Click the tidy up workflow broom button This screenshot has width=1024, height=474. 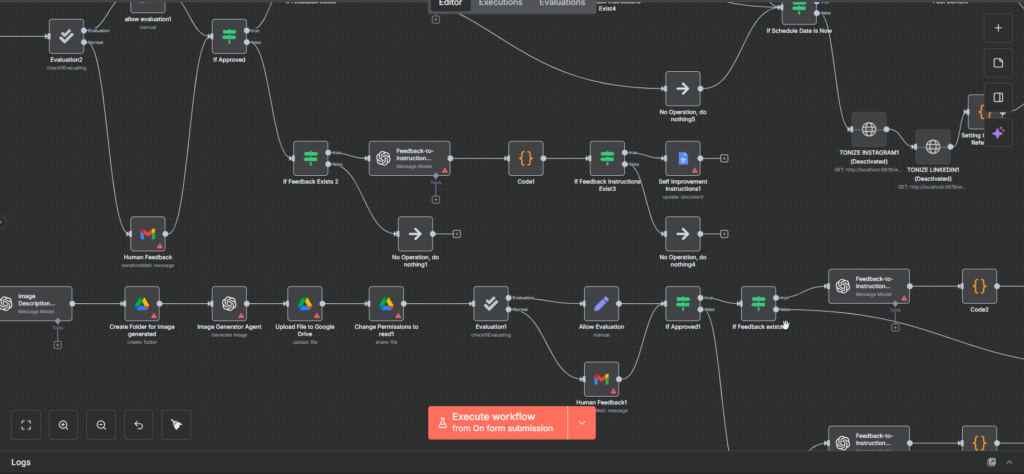point(176,425)
